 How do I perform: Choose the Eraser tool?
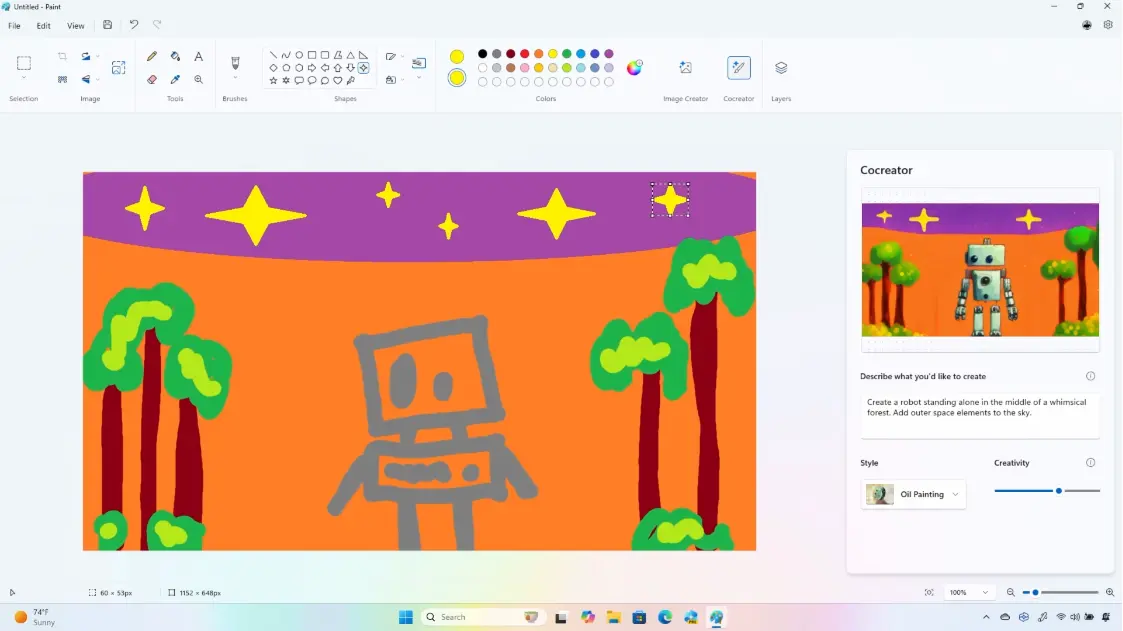(x=152, y=80)
